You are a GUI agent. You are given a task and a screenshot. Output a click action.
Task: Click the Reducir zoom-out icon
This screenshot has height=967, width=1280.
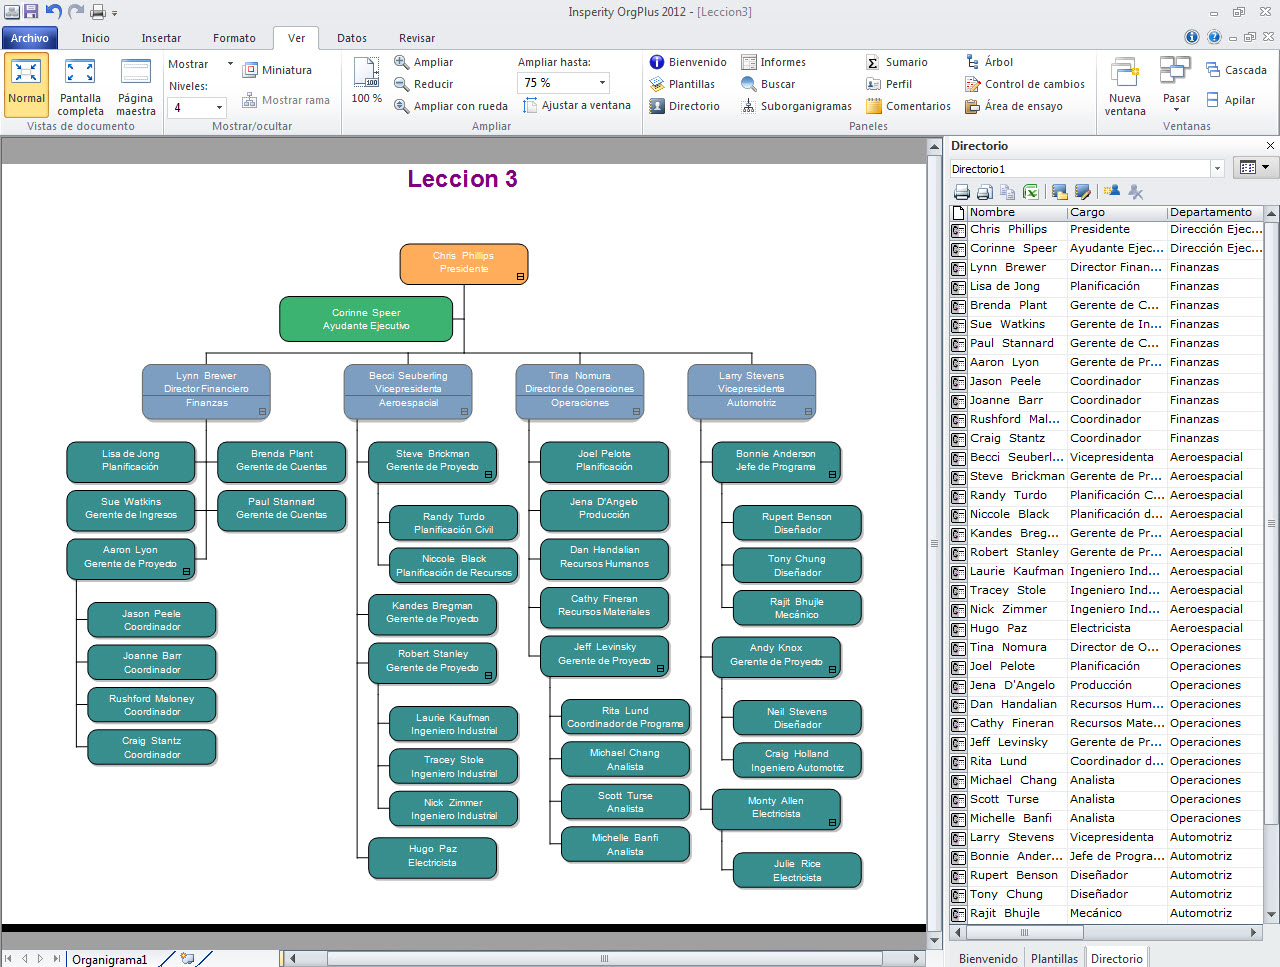(402, 84)
